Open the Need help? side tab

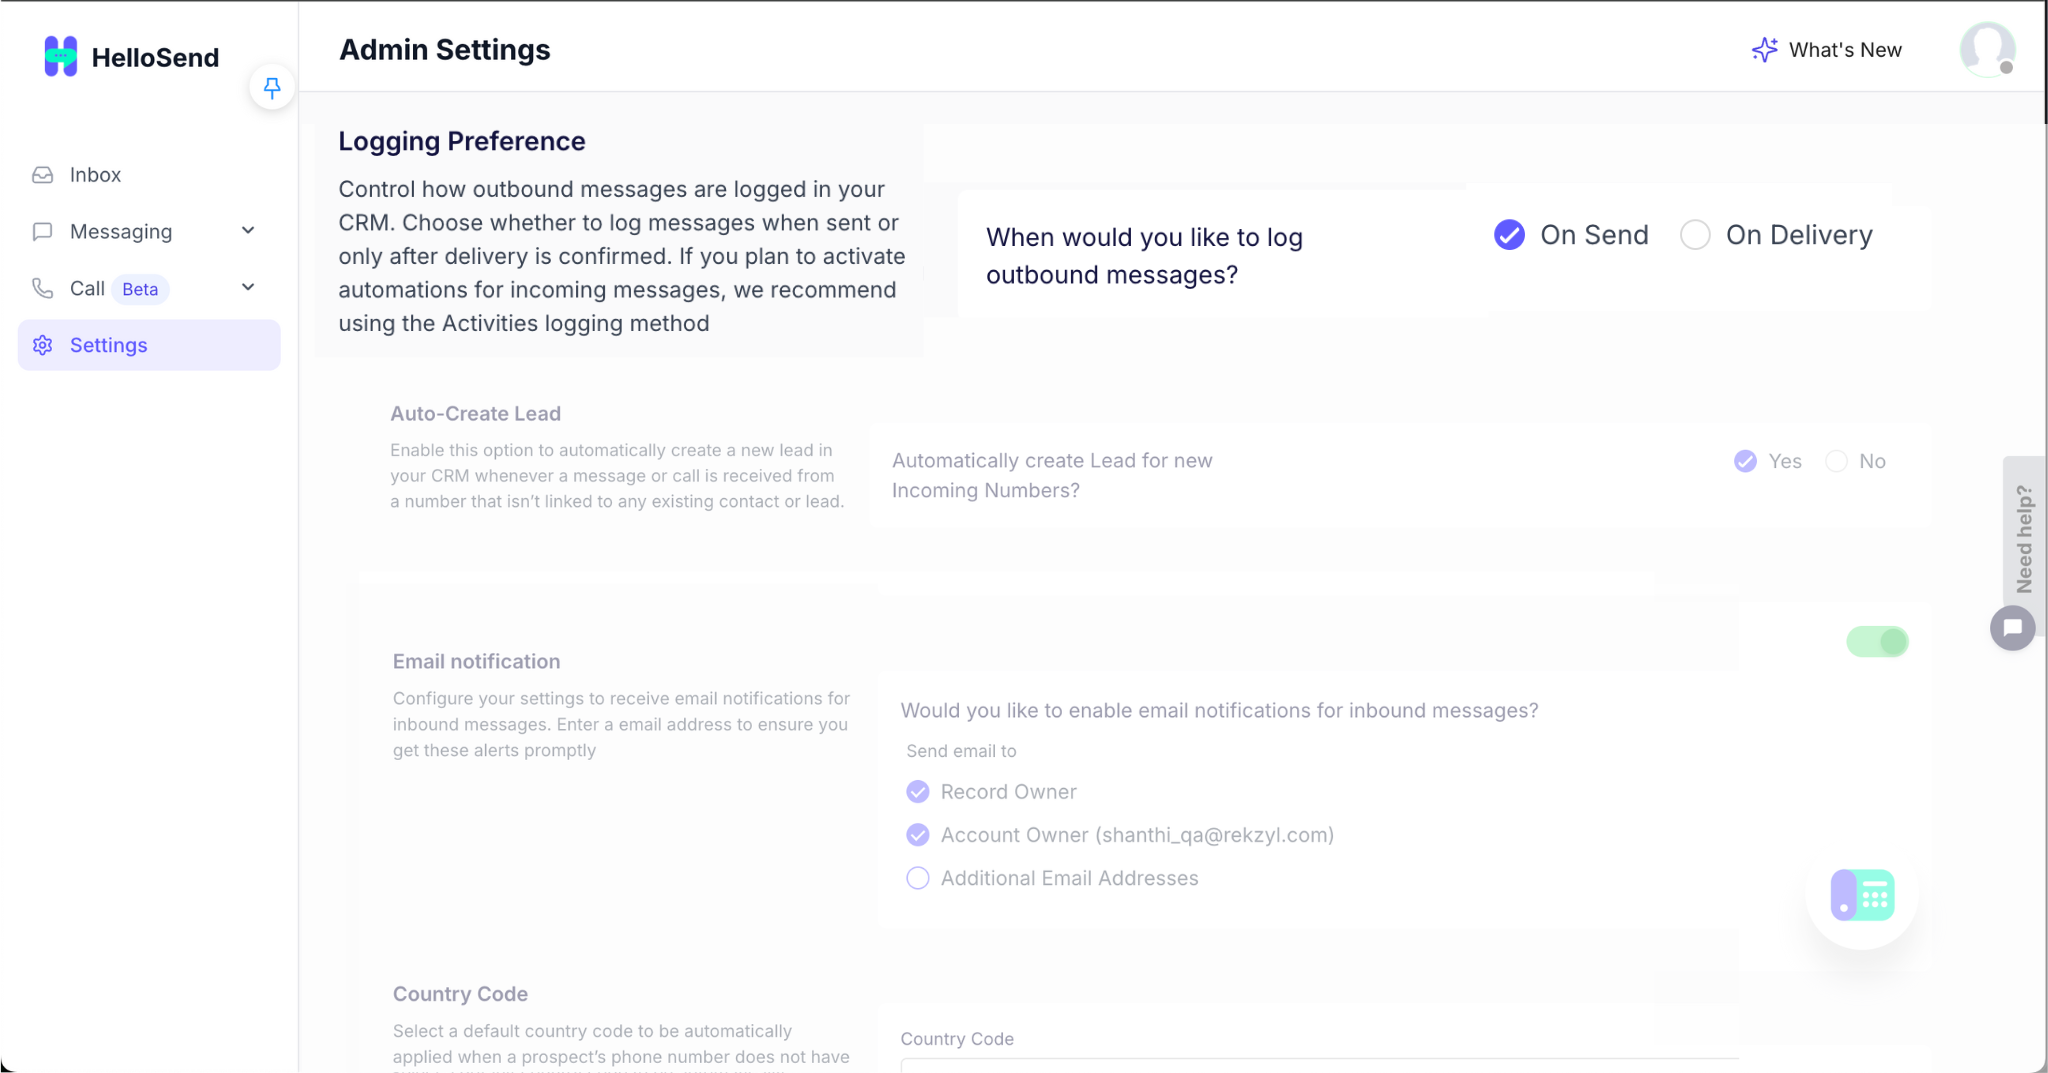click(x=2024, y=539)
